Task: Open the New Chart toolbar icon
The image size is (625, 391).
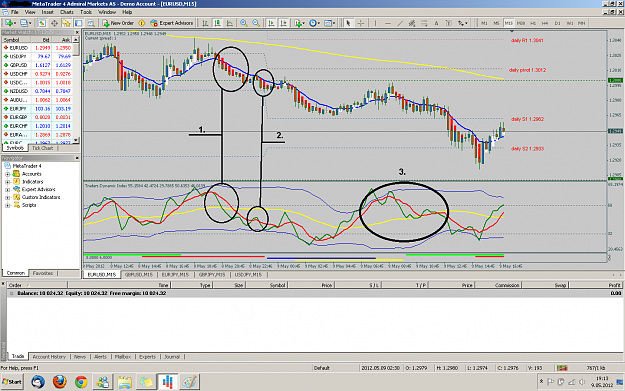Action: click(9, 23)
